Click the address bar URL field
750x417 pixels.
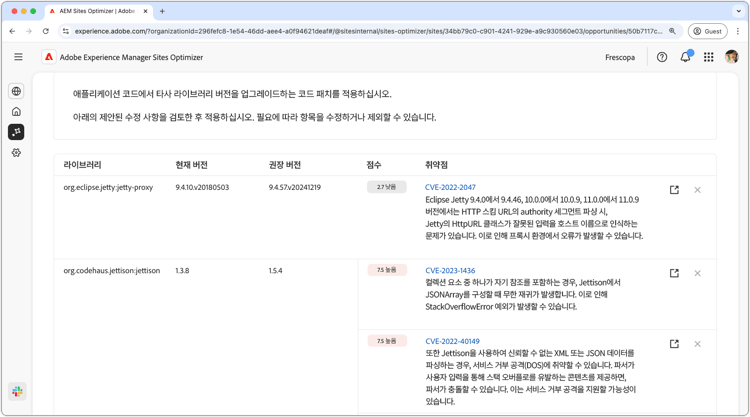pos(368,31)
